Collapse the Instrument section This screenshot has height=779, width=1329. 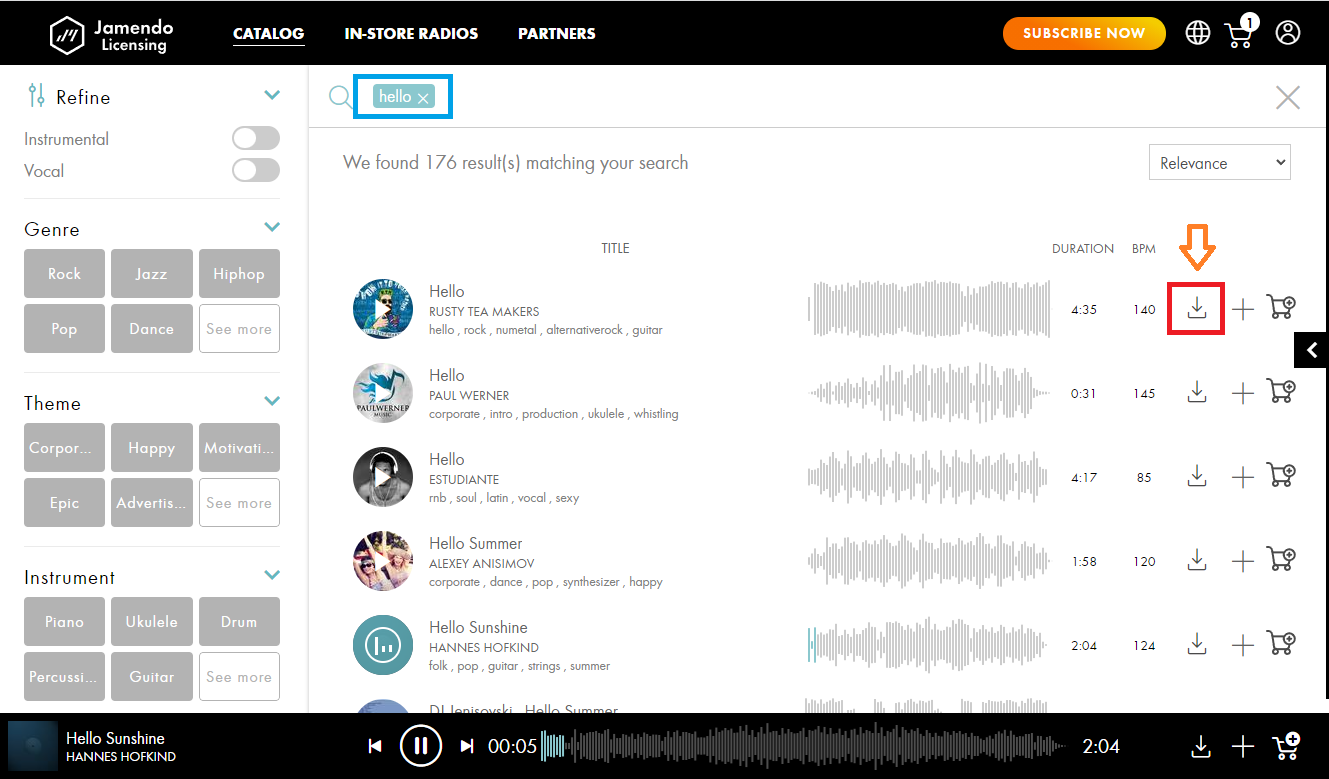click(272, 575)
